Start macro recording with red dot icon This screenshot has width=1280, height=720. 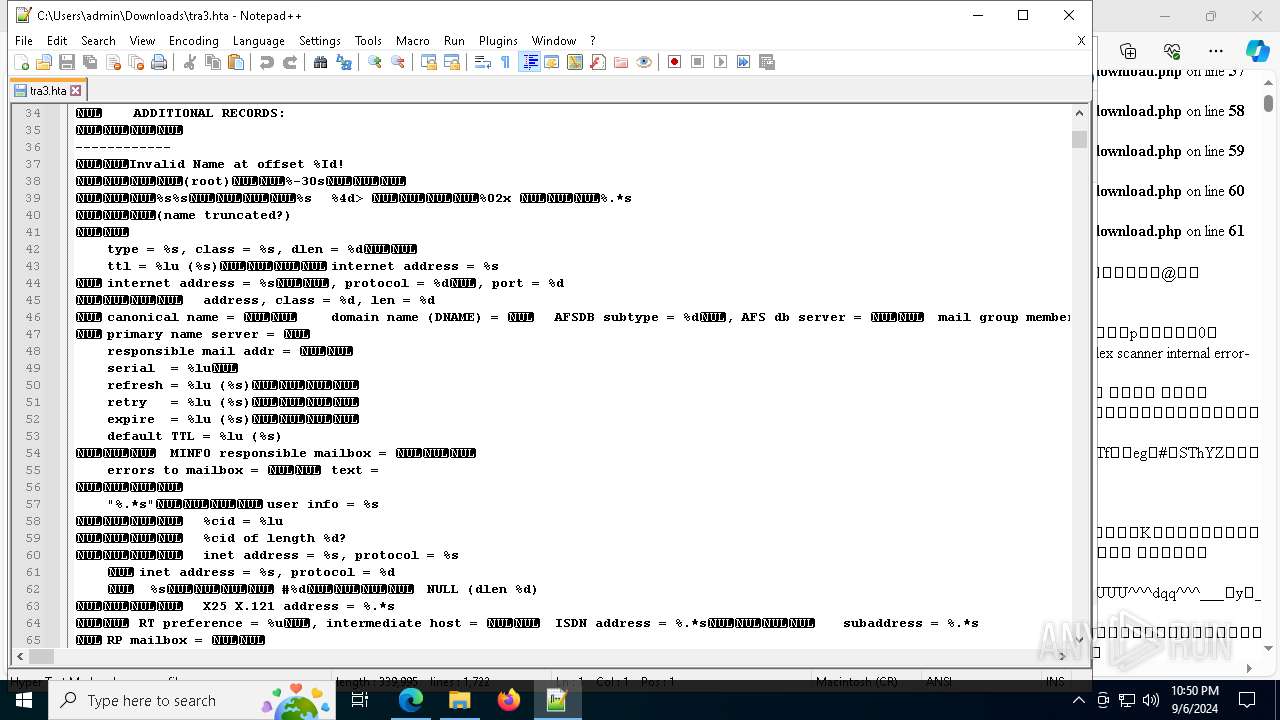tap(675, 62)
